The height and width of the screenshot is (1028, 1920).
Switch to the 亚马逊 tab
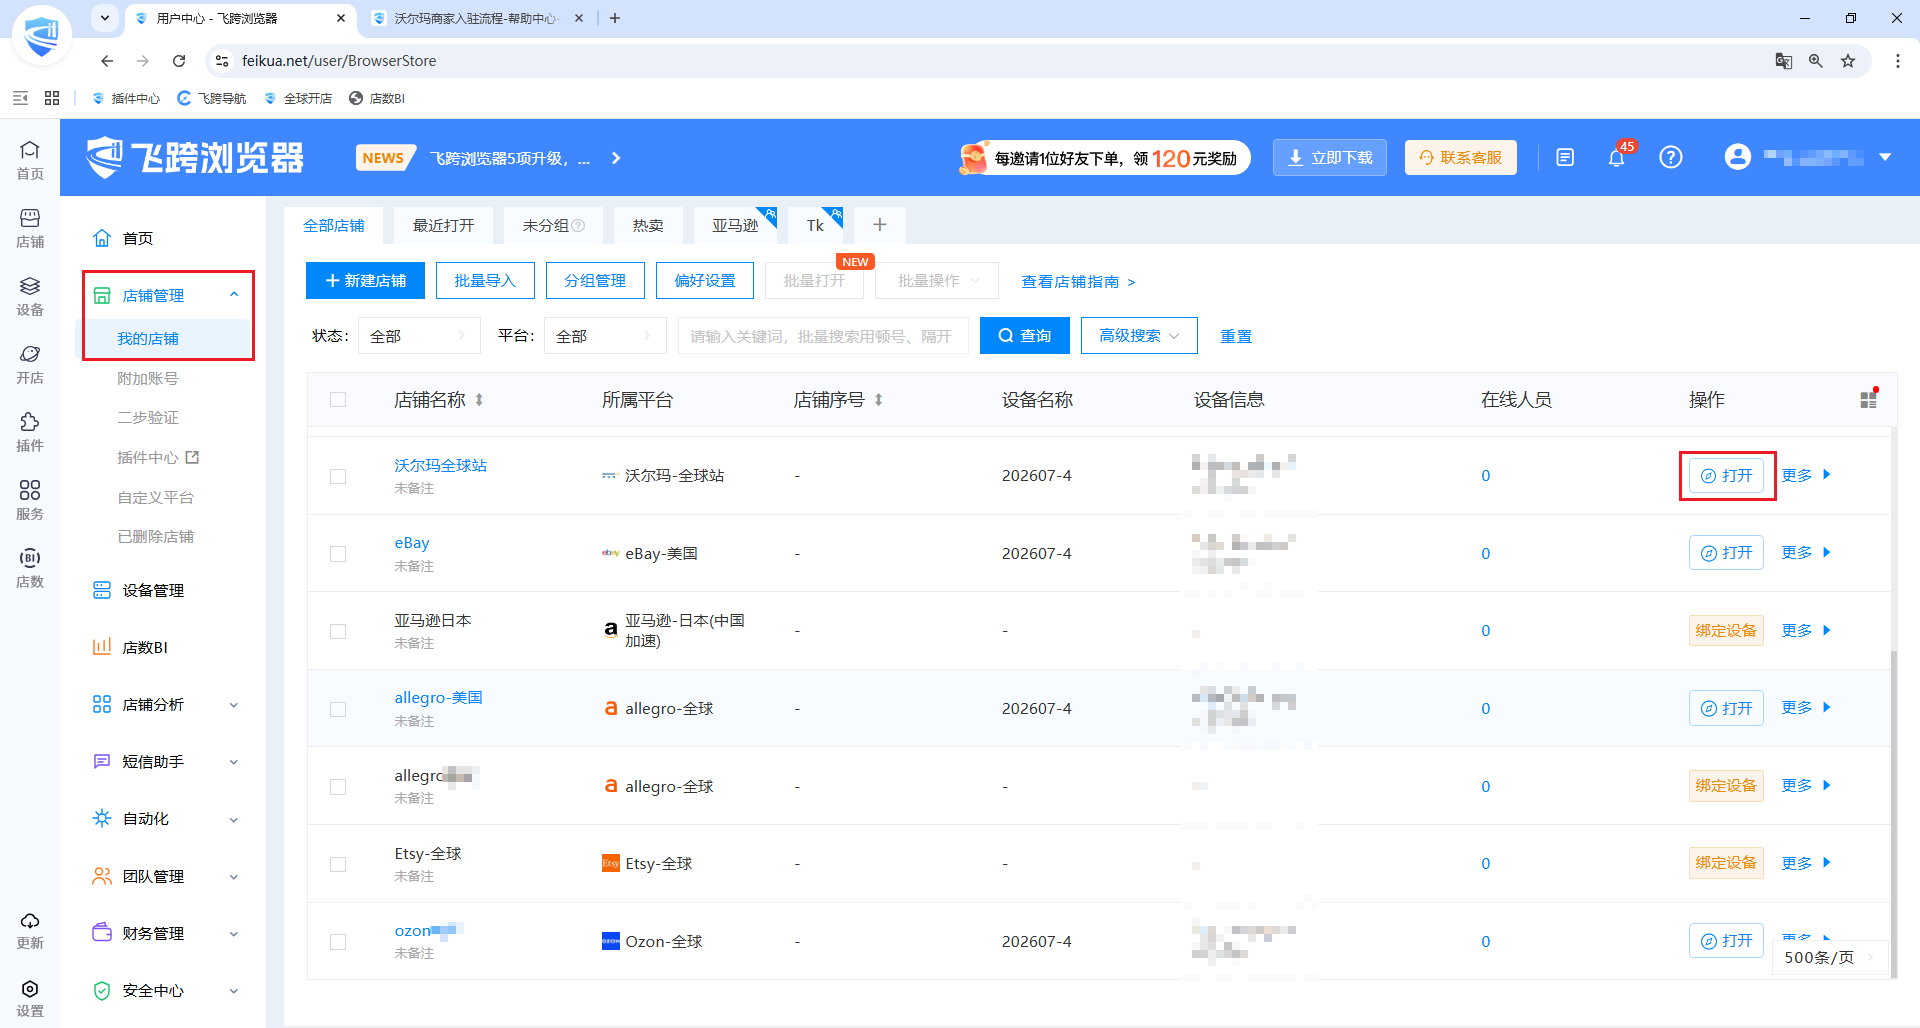tap(736, 226)
